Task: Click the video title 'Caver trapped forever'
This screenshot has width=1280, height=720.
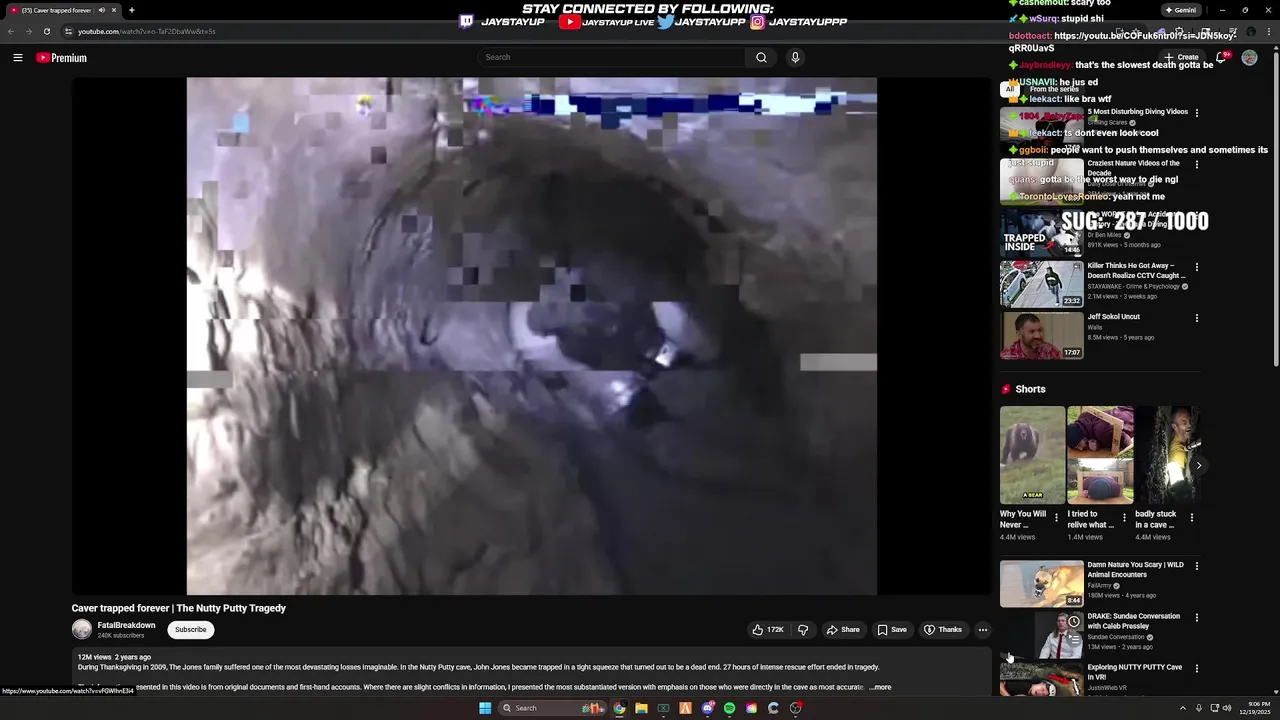Action: [x=178, y=608]
